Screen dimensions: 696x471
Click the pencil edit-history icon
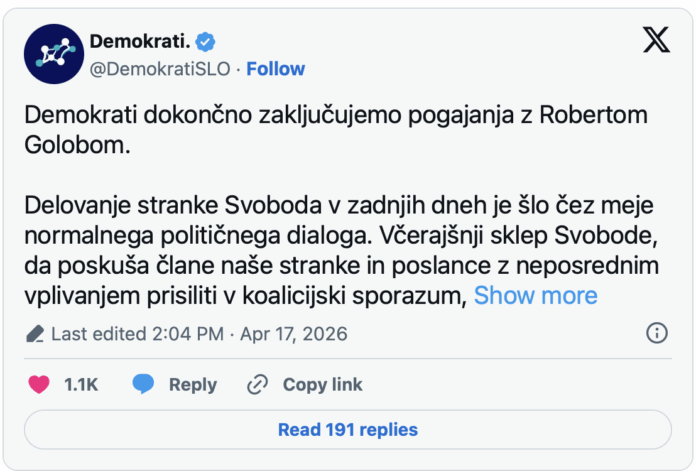35,334
